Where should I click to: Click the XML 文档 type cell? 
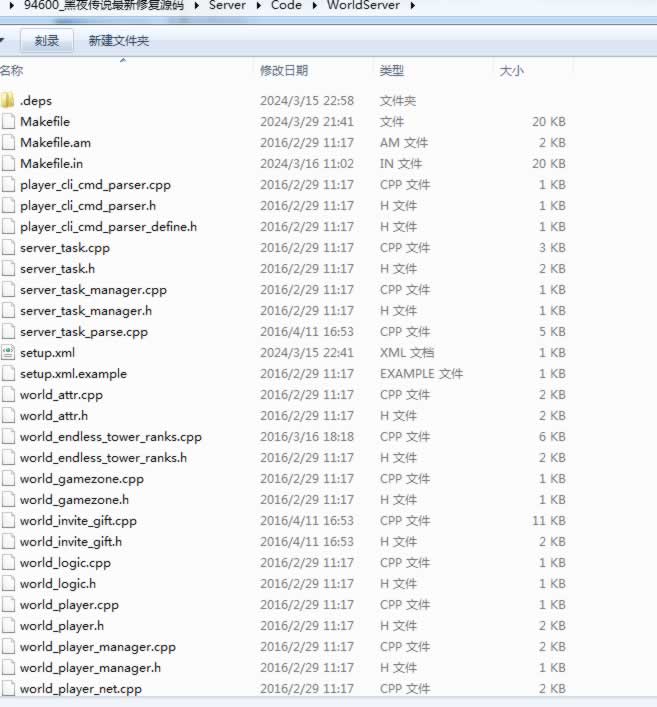tap(407, 353)
